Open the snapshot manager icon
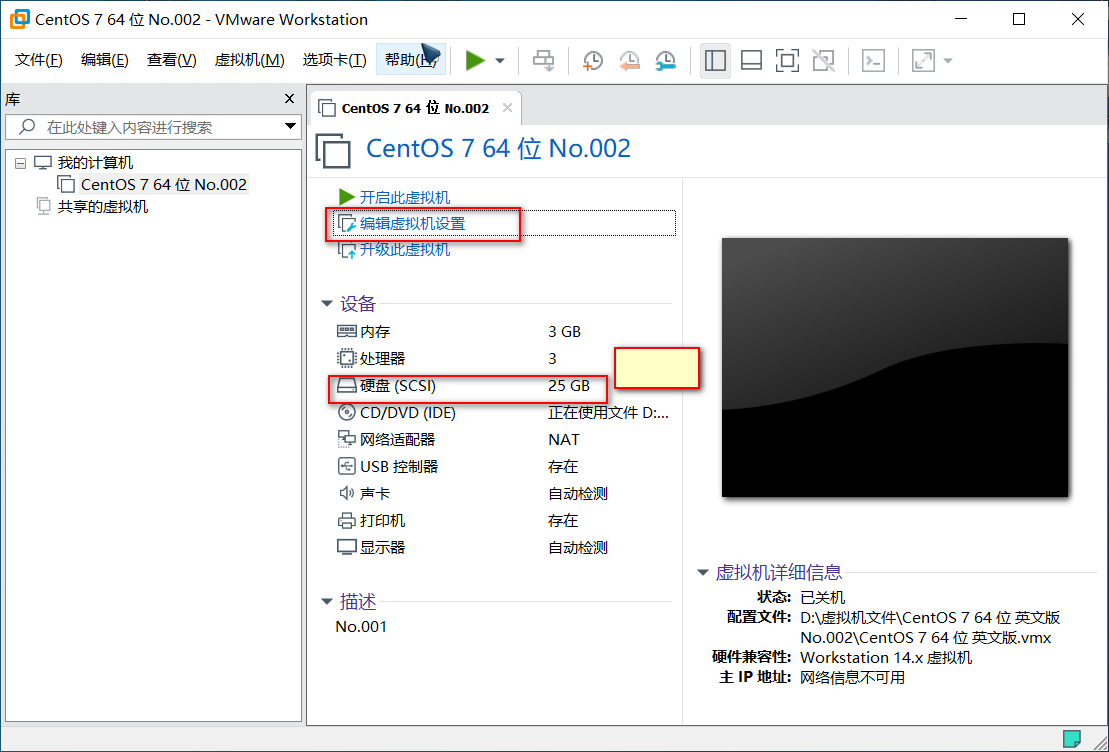 tap(665, 60)
